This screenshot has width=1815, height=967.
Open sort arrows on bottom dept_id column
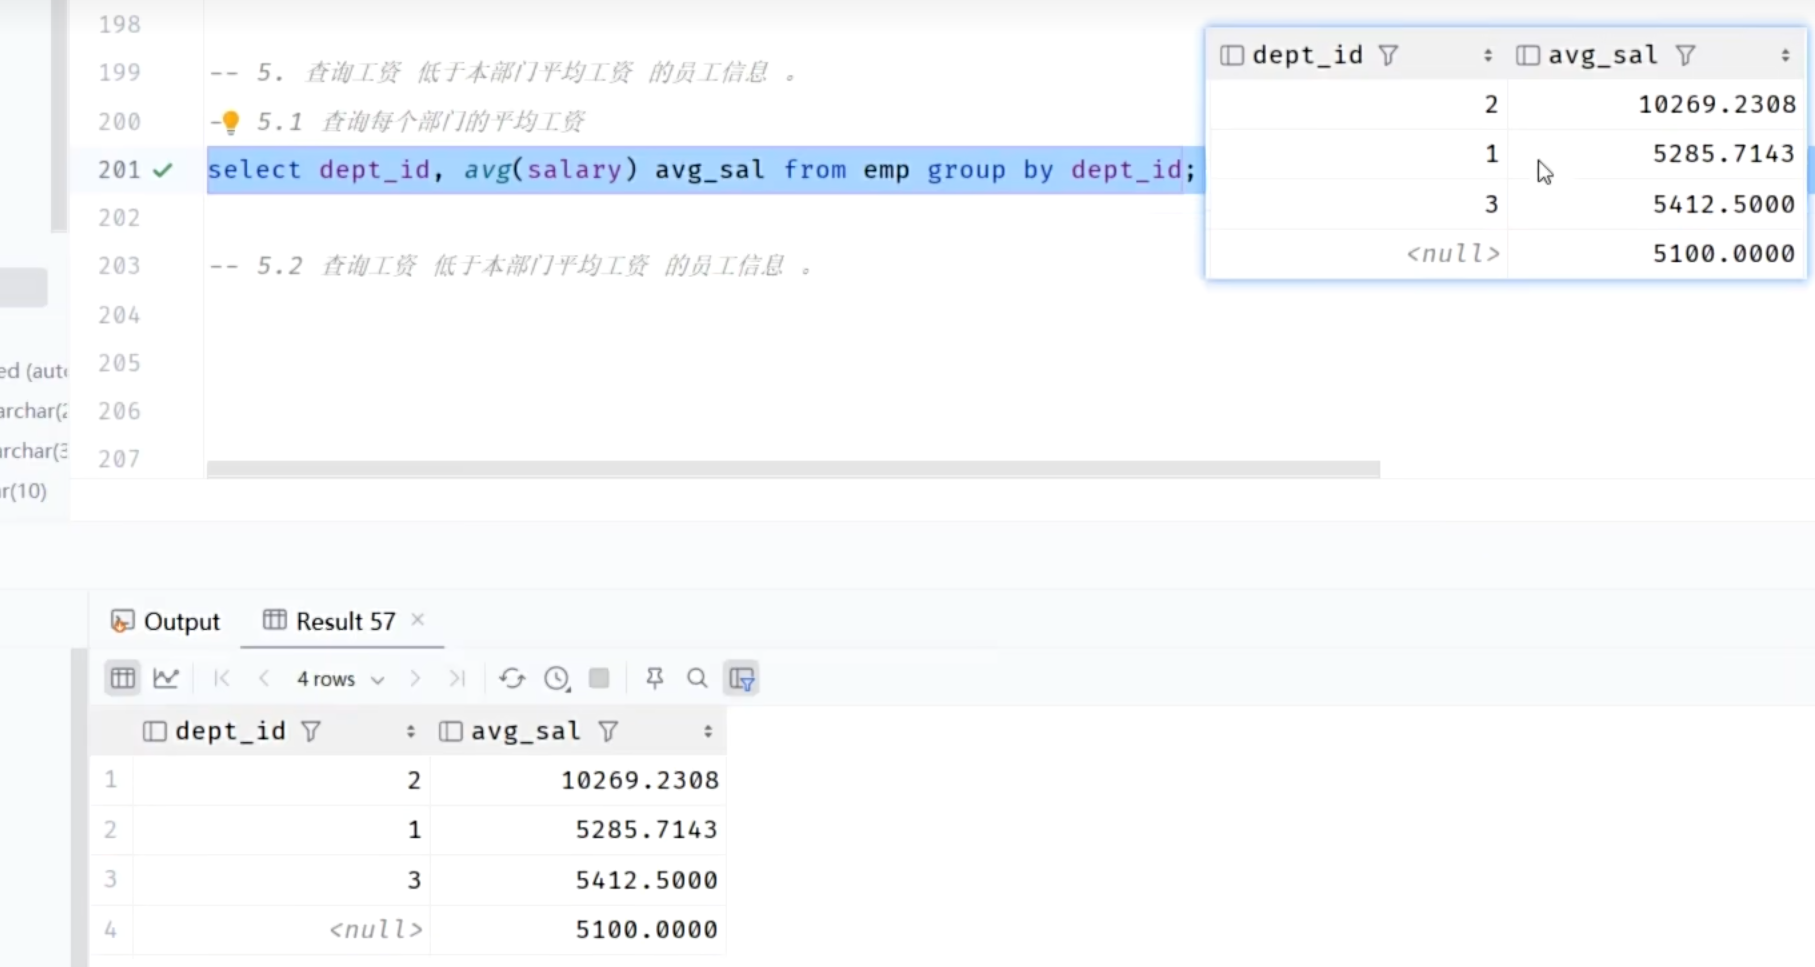click(410, 731)
